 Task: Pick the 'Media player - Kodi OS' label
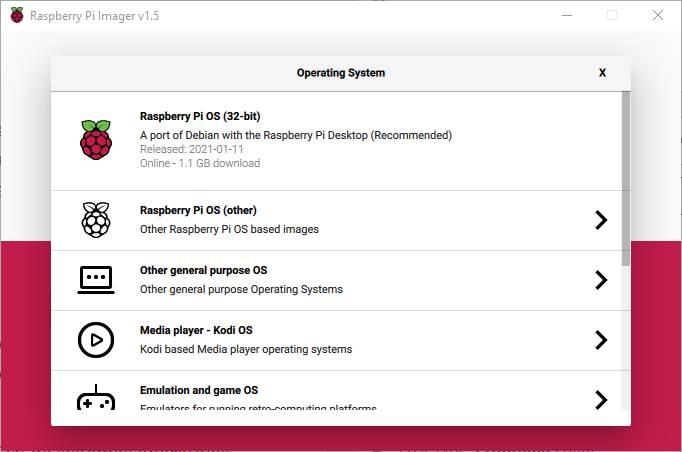click(x=196, y=330)
